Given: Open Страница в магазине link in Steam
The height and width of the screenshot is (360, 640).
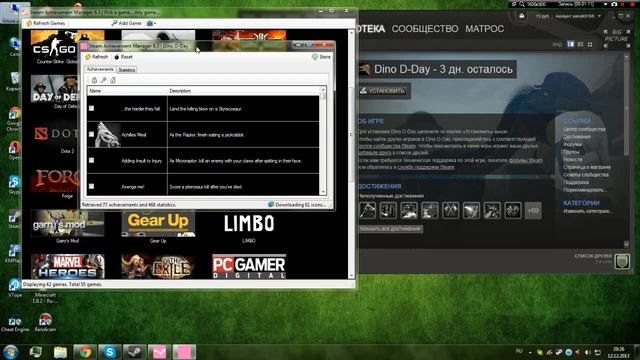Looking at the screenshot, I should (x=587, y=167).
